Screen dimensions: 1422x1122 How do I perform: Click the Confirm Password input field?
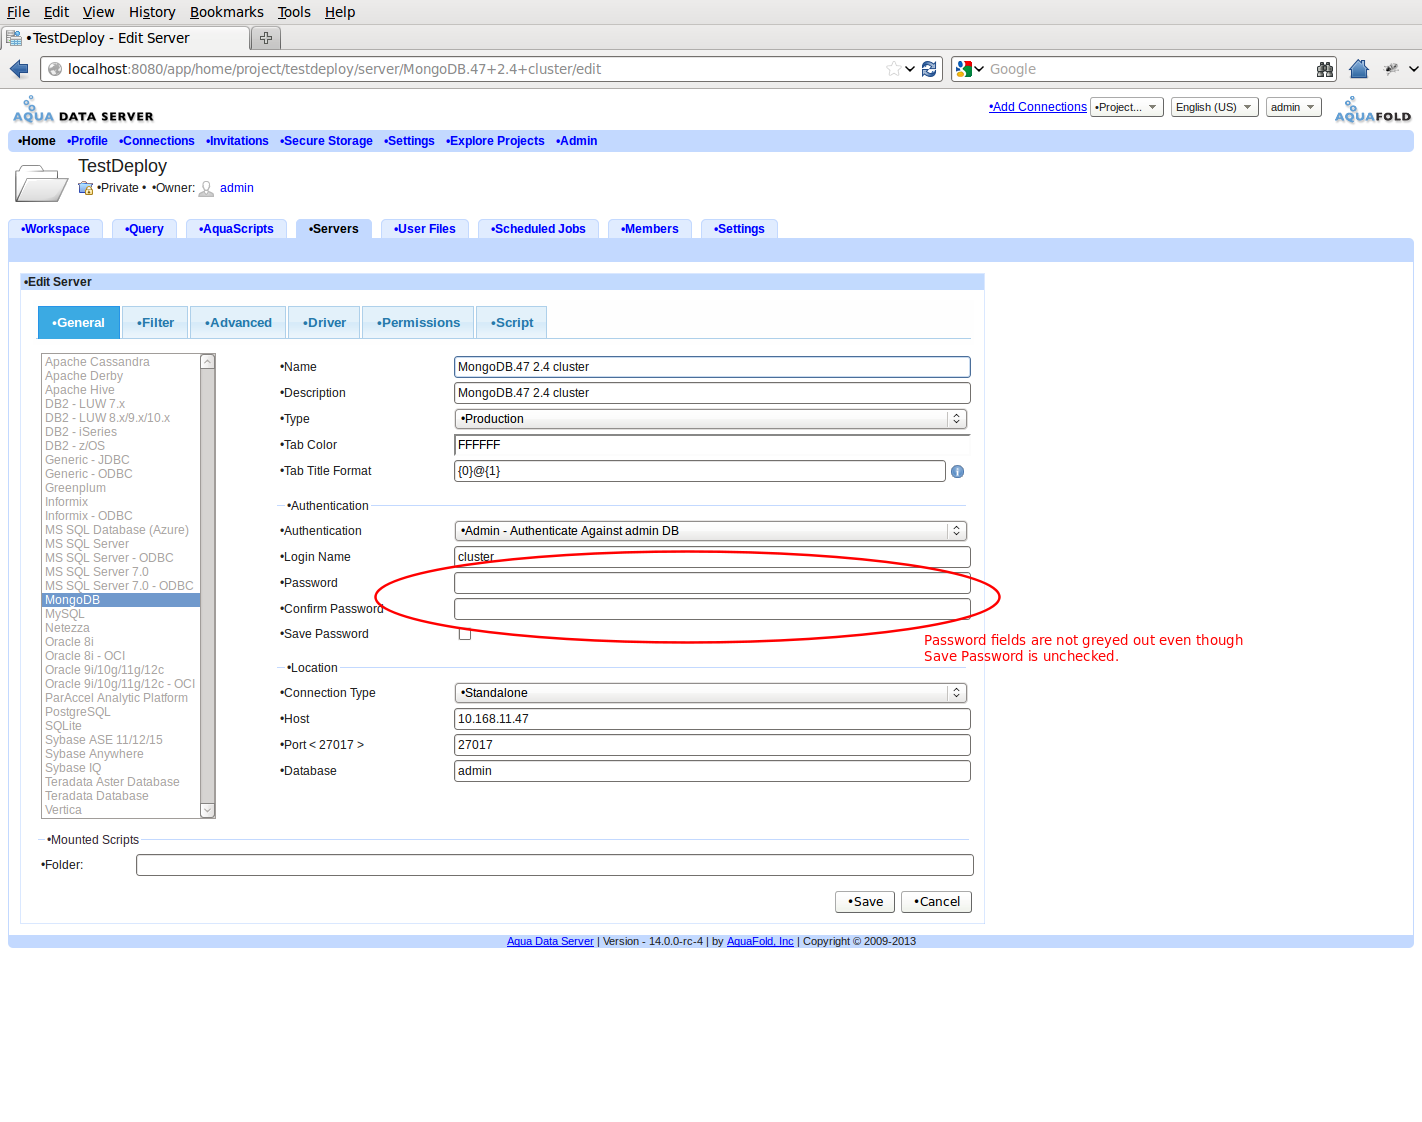[712, 609]
